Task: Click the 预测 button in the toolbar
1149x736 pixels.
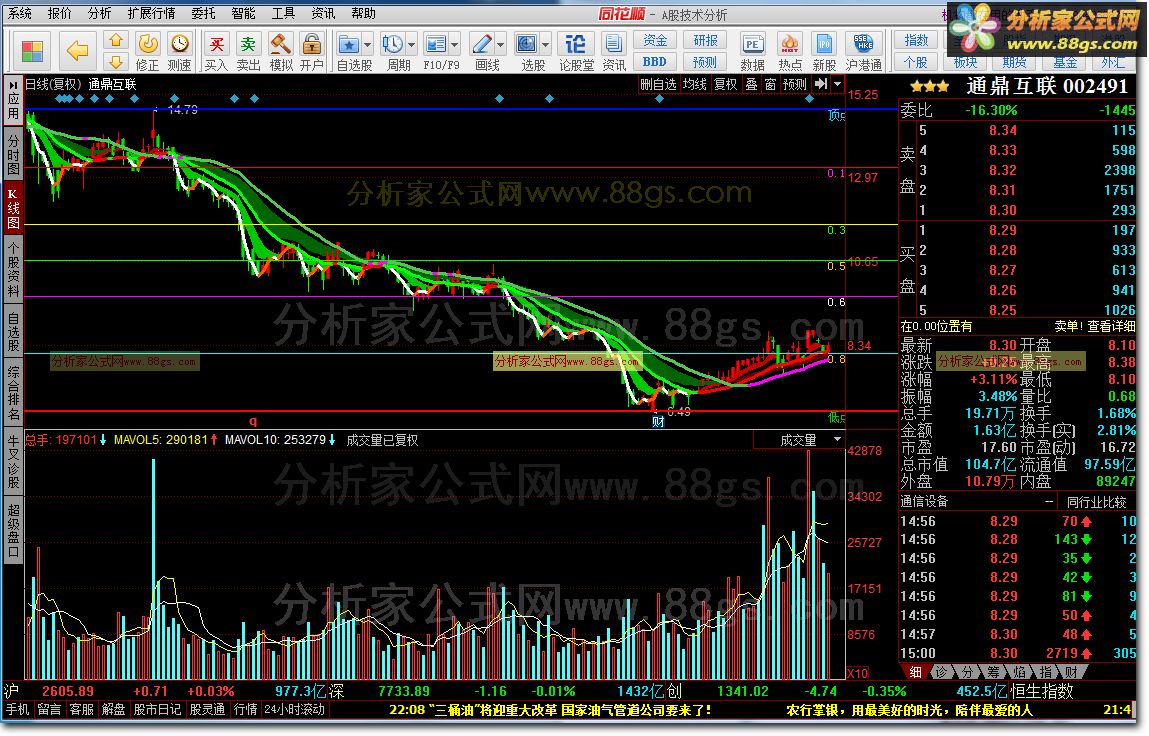Action: (705, 62)
